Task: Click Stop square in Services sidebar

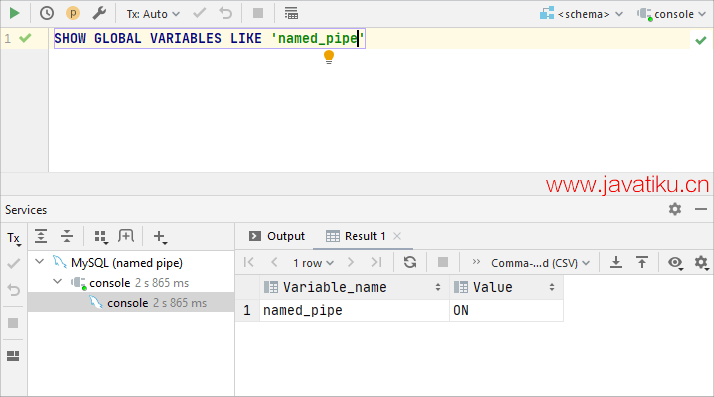Action: [13, 323]
